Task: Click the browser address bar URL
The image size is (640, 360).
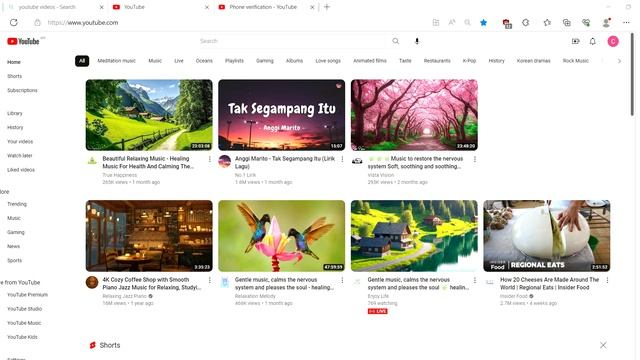Action: (83, 22)
